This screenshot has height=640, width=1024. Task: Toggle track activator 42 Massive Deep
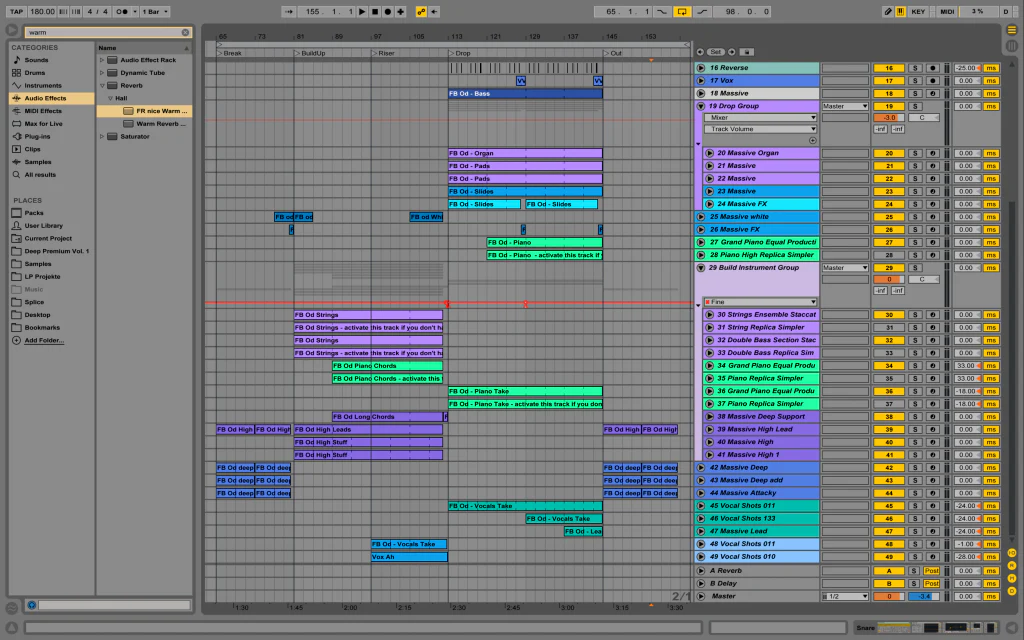[x=889, y=468]
